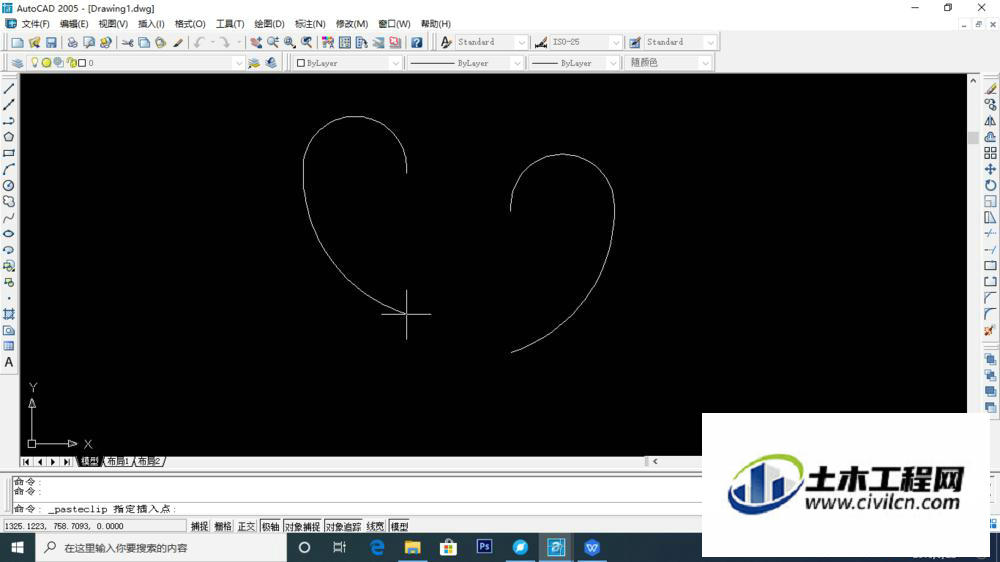Click the Explode tool
The width and height of the screenshot is (1000, 562).
[x=990, y=330]
